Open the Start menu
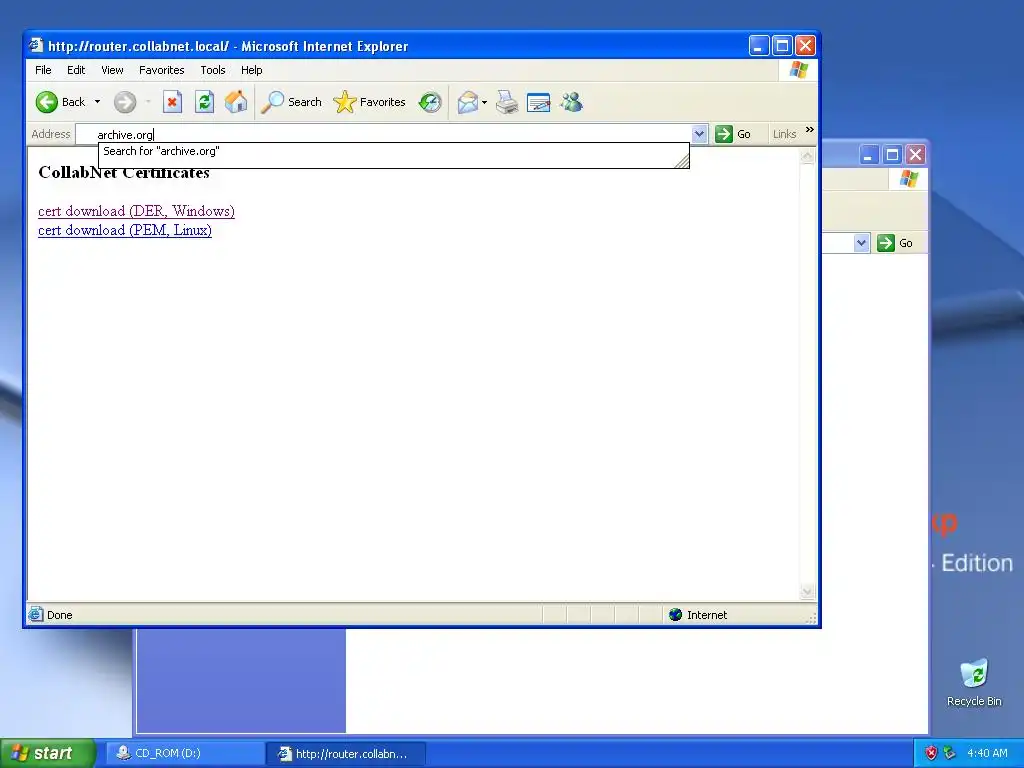The width and height of the screenshot is (1024, 768). pos(47,753)
